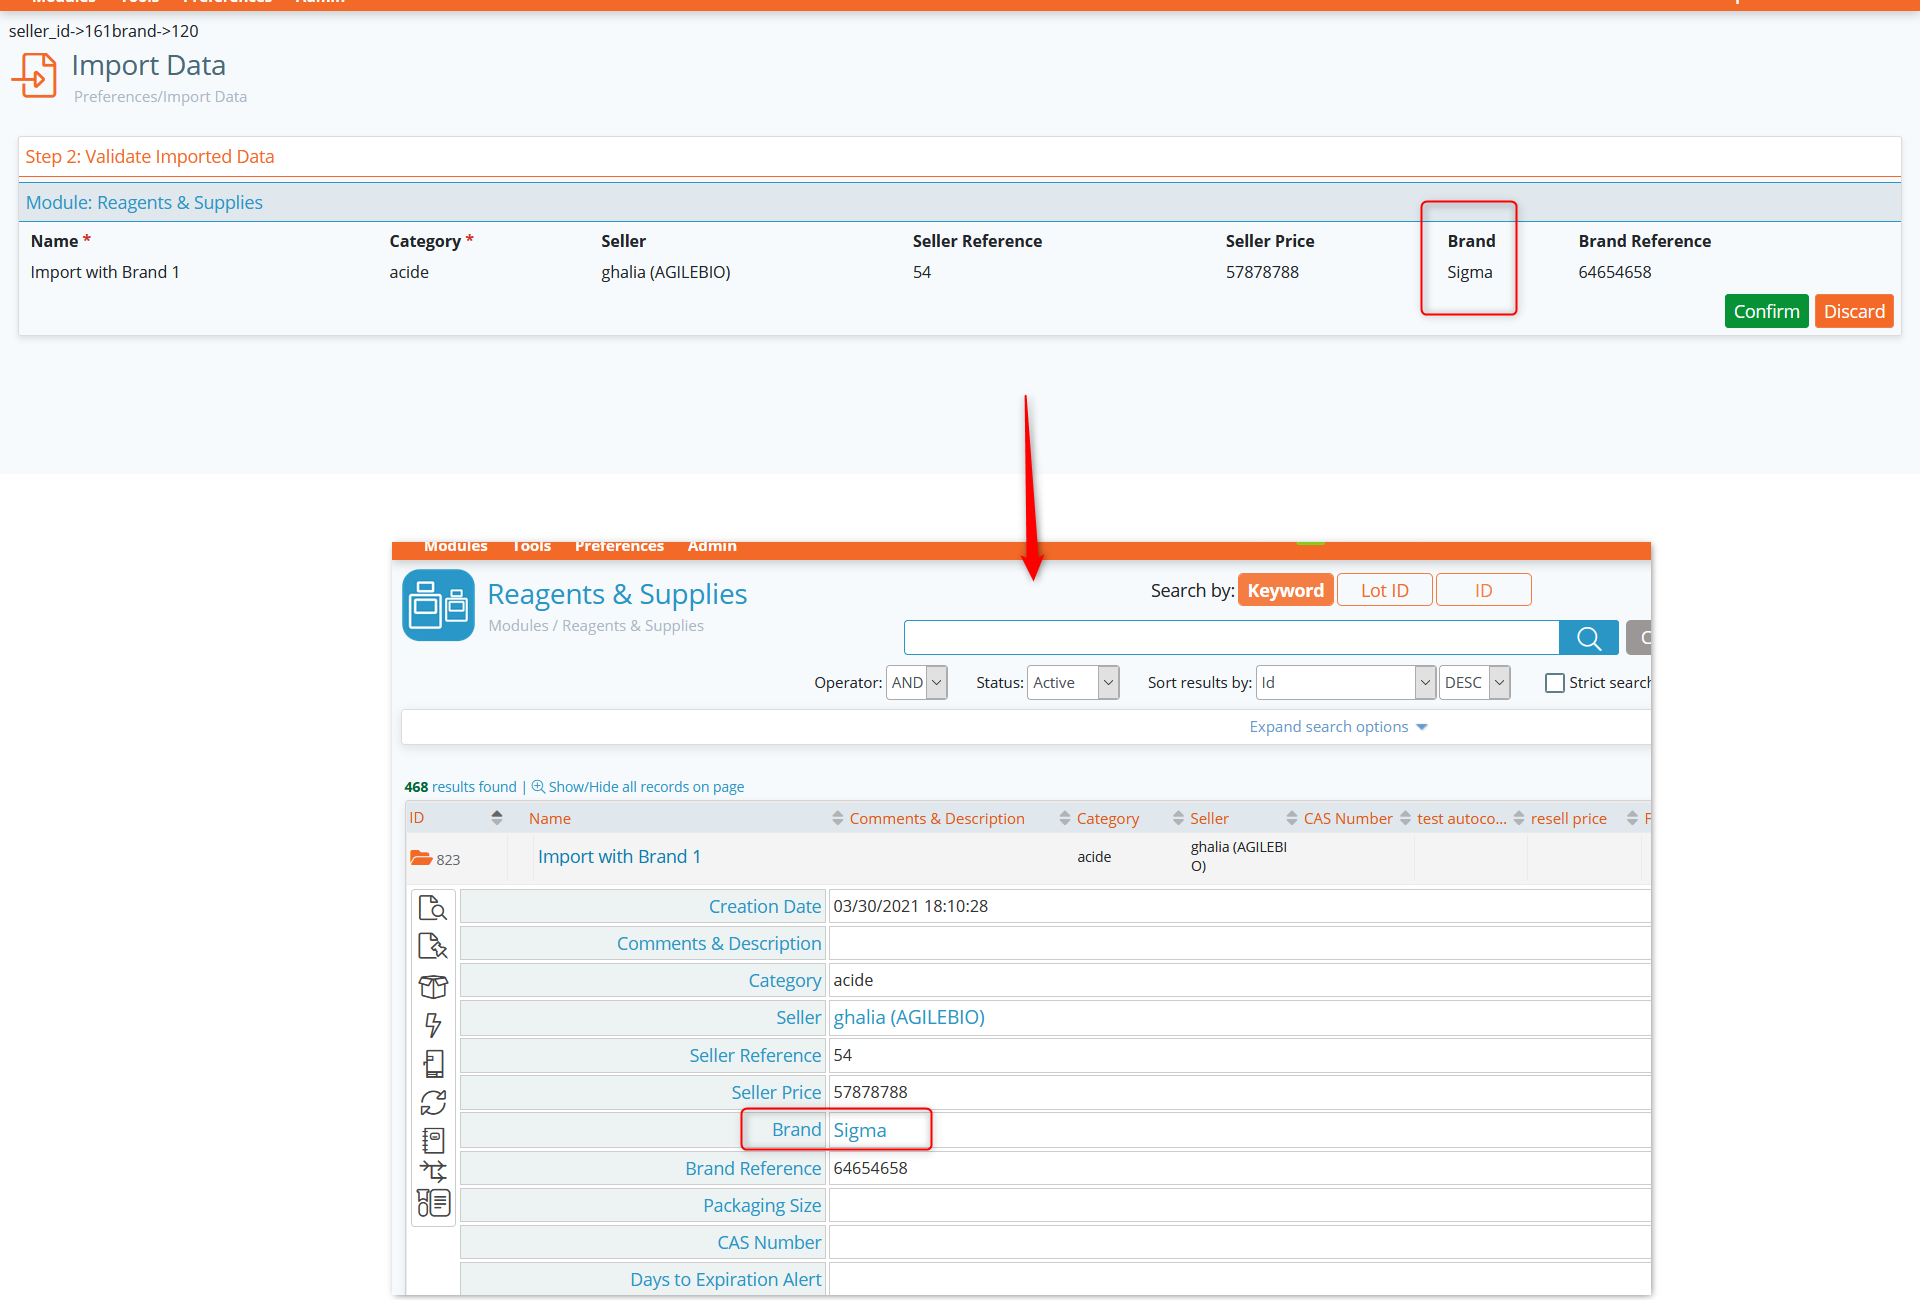Open the Admin menu in lower panel

pyautogui.click(x=712, y=546)
